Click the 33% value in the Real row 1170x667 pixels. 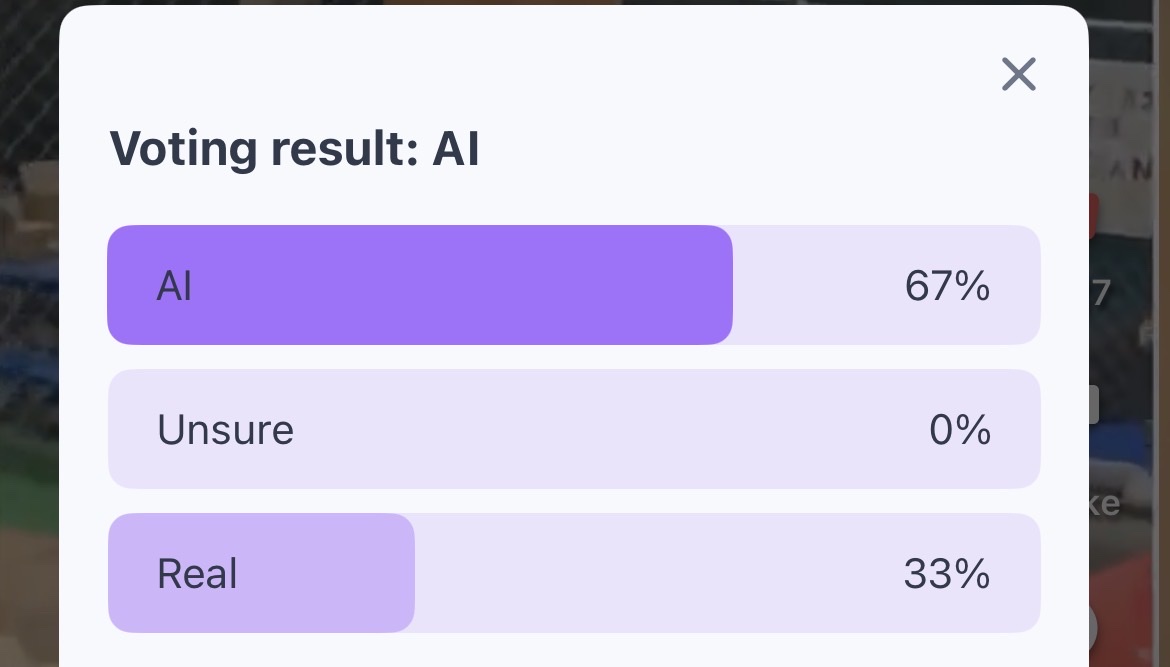tap(946, 574)
